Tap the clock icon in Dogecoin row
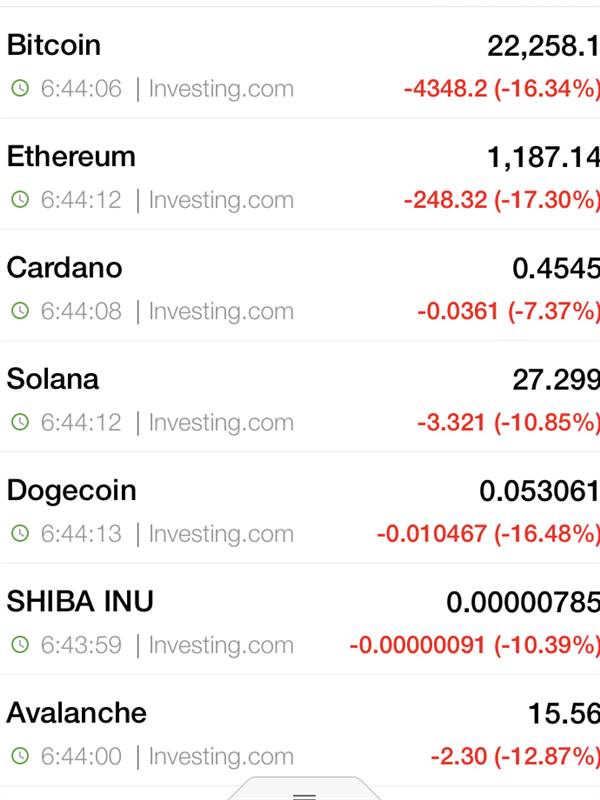The height and width of the screenshot is (800, 600). (20, 533)
